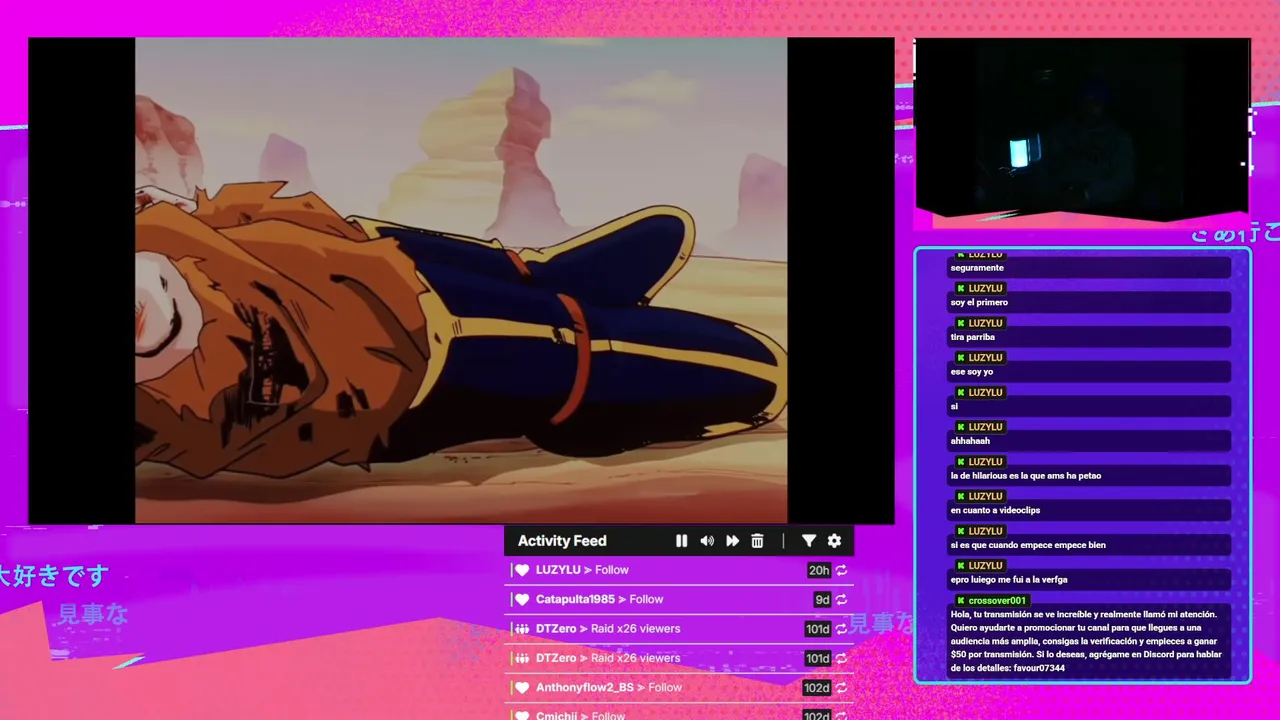Click the Activity Feed title
This screenshot has width=1280, height=720.
point(562,541)
